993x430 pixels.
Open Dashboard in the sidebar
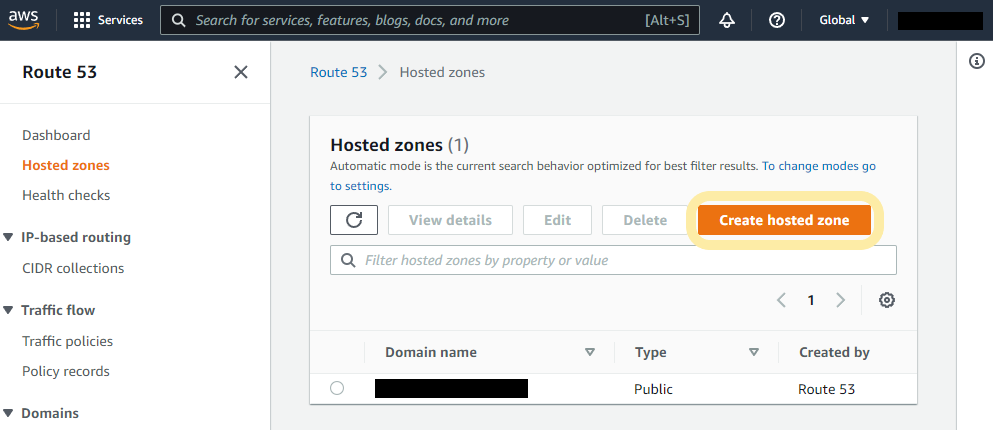(56, 136)
